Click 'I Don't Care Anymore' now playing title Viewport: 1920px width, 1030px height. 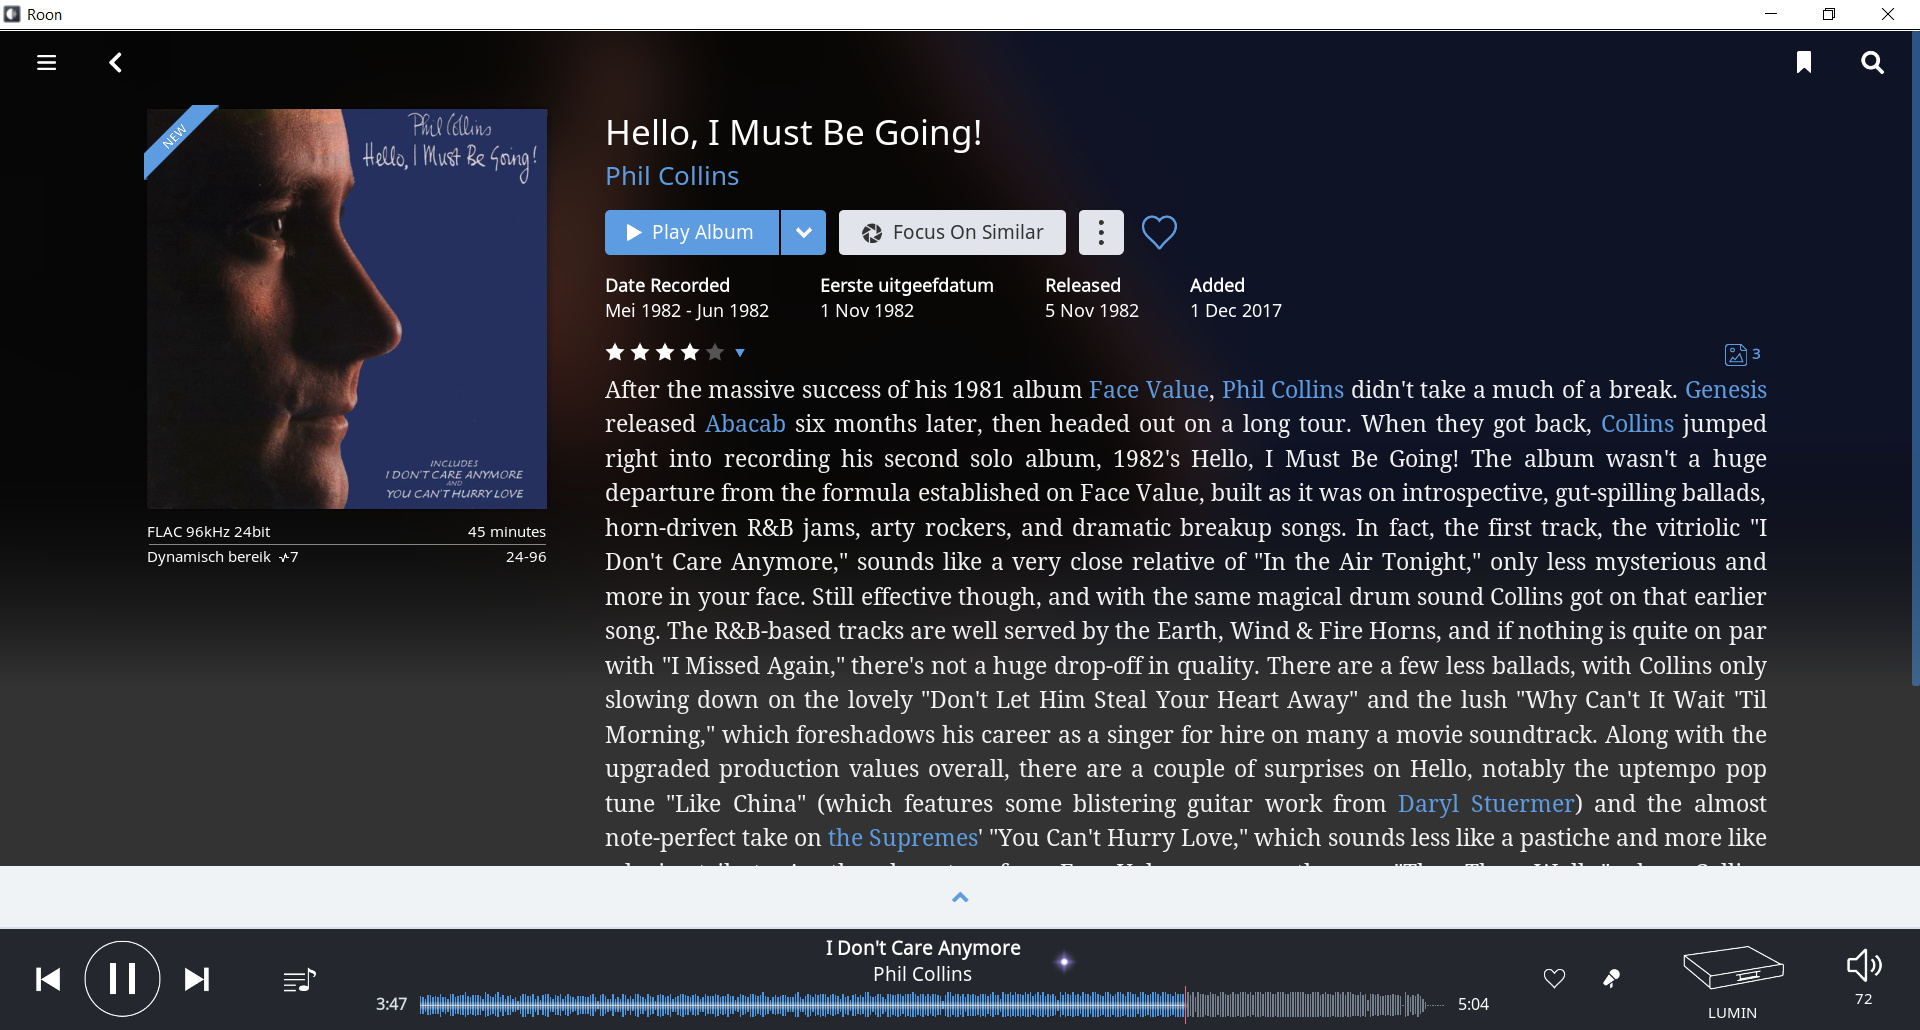click(923, 948)
